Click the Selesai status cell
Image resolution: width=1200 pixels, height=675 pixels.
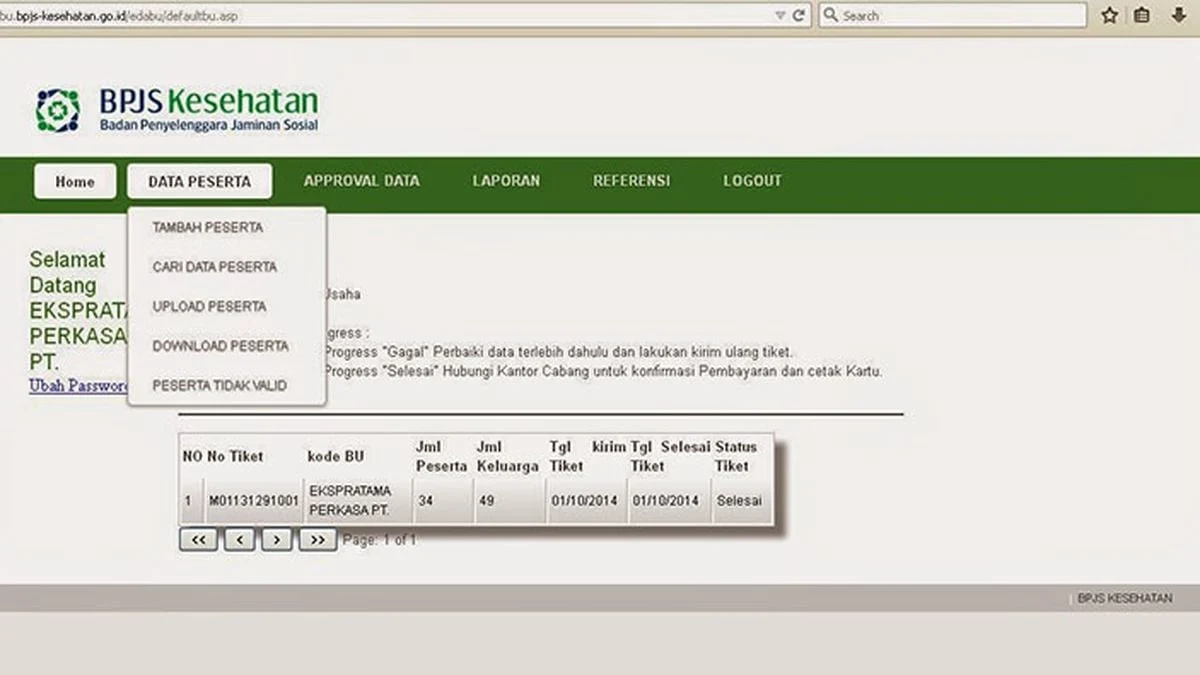(738, 500)
